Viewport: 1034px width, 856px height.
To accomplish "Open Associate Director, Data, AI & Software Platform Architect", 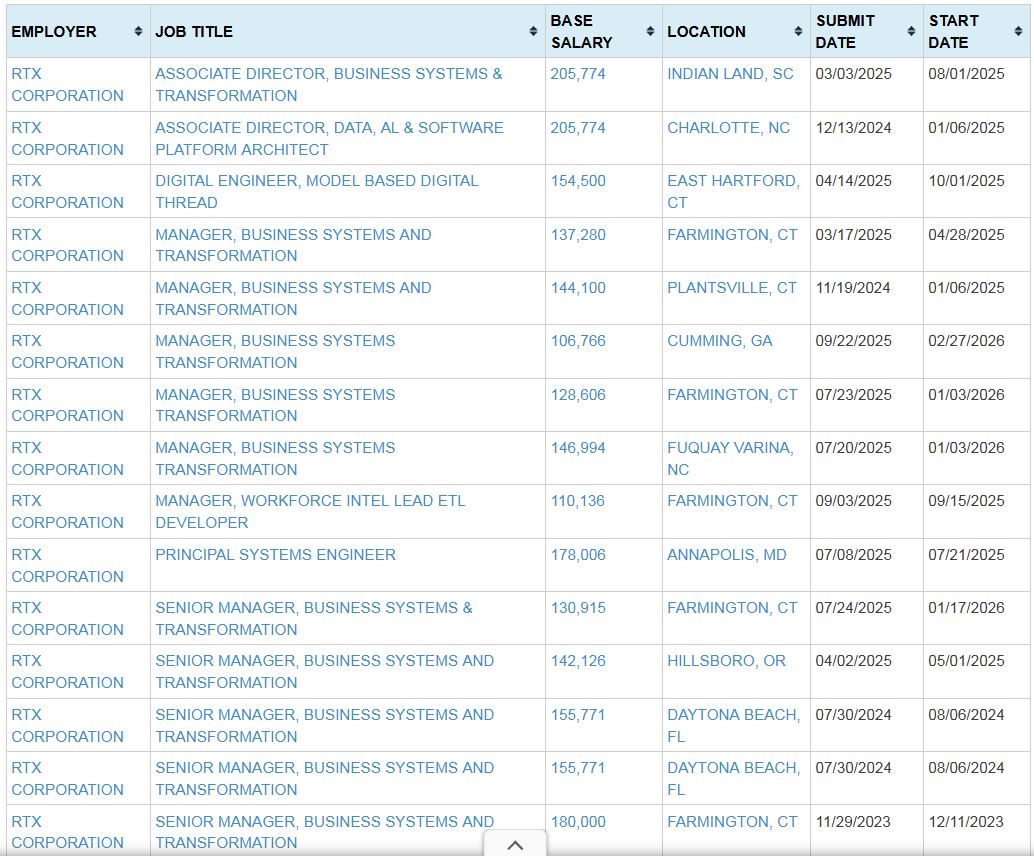I will tap(329, 138).
